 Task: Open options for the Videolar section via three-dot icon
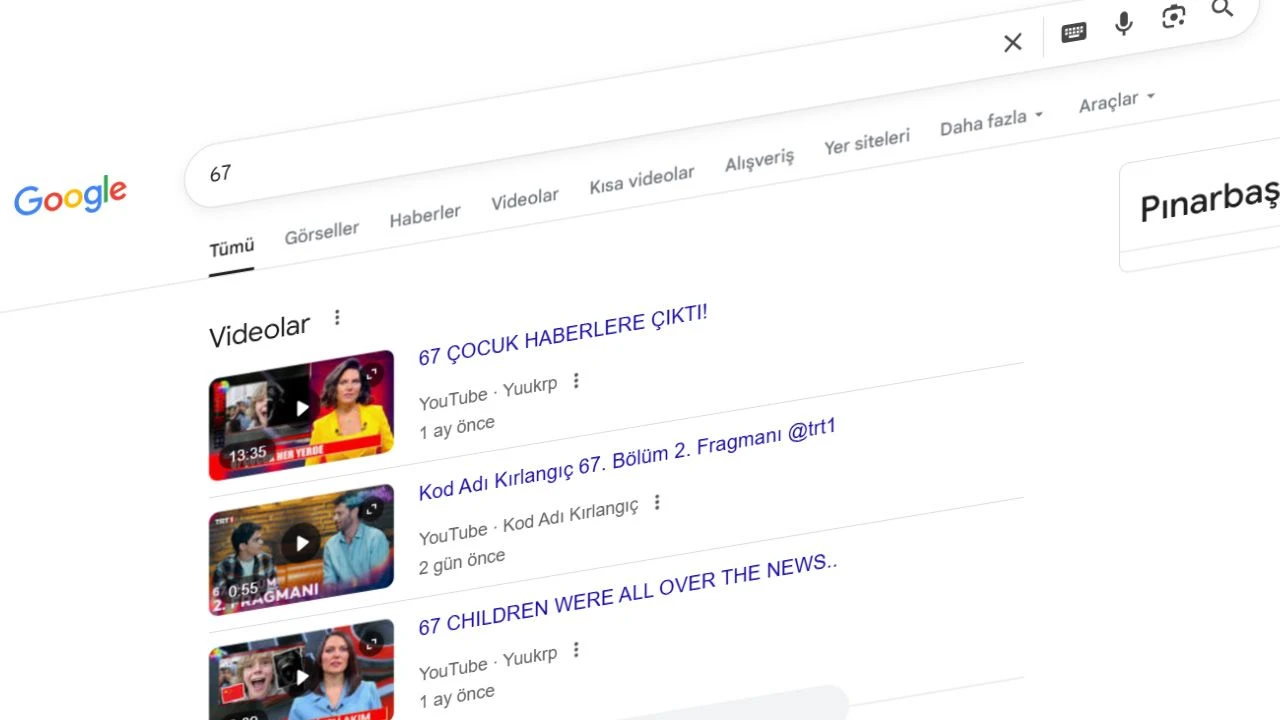coord(337,316)
